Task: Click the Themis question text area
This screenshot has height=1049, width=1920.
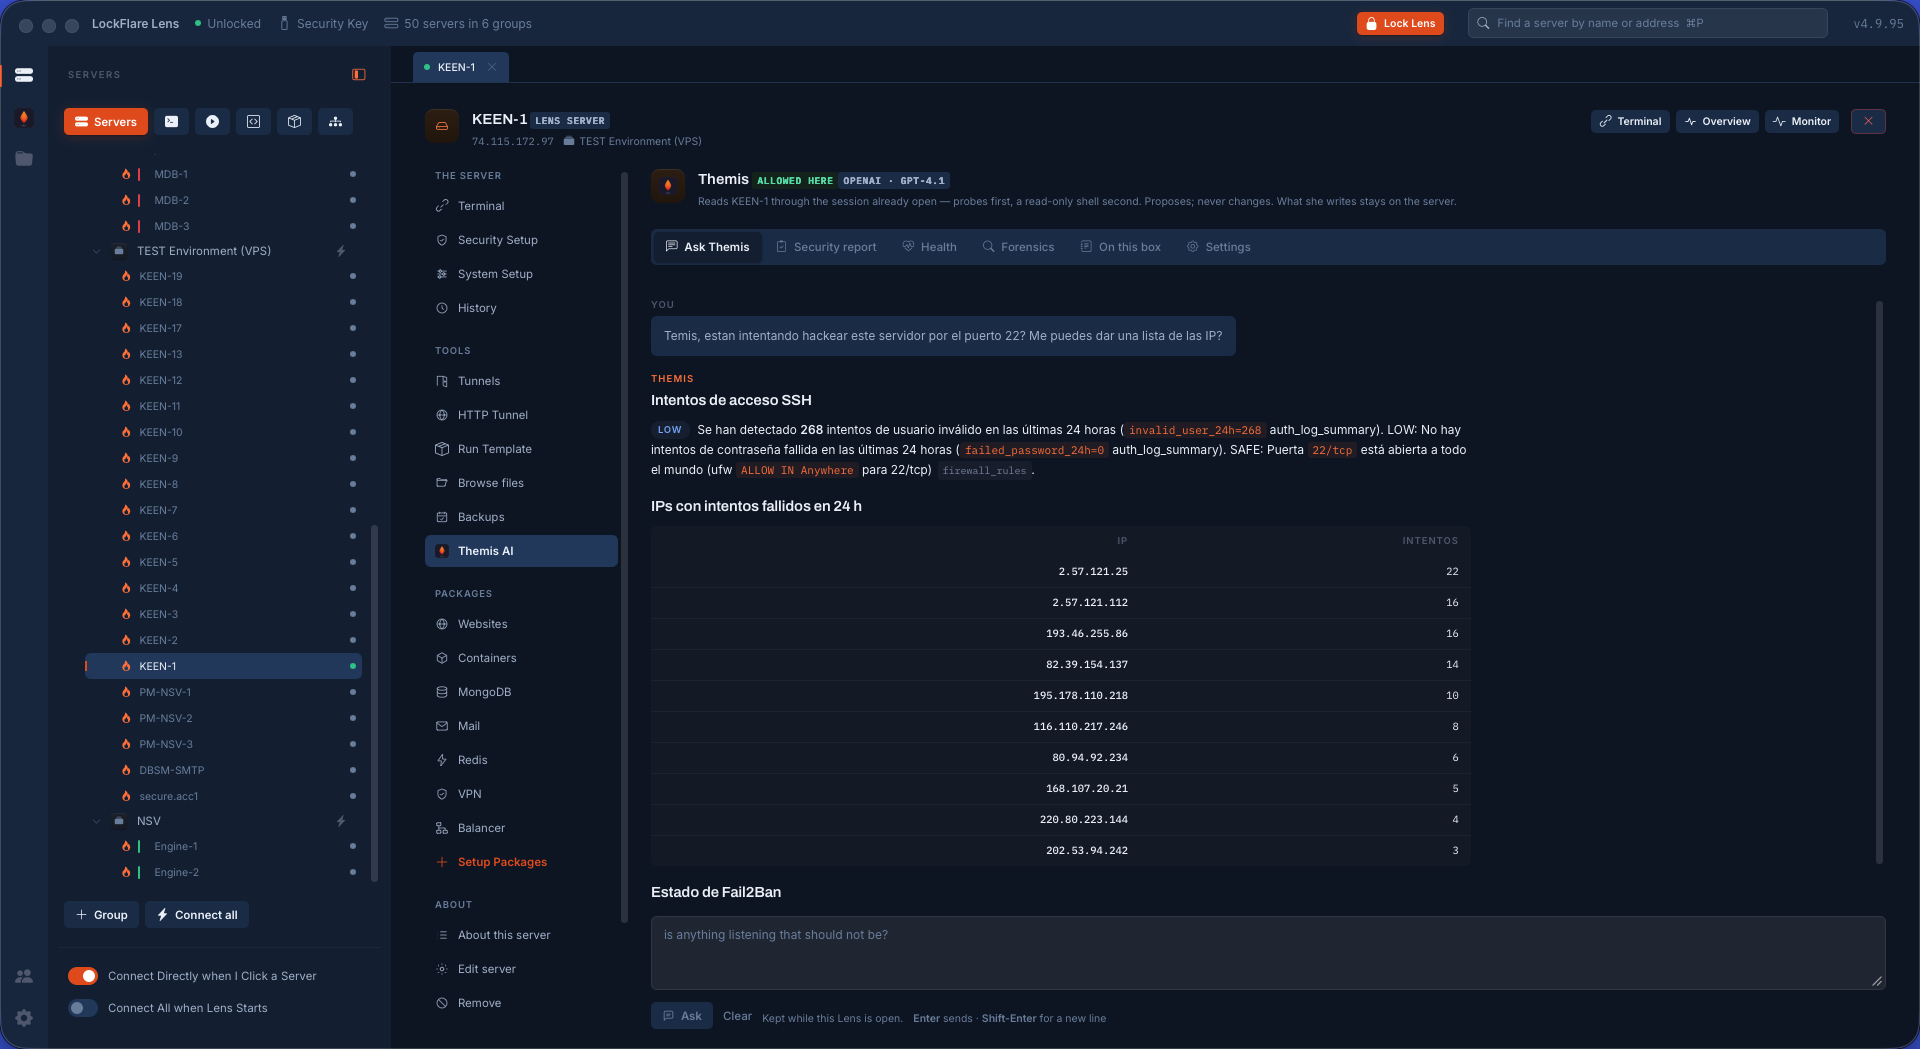Action: point(1268,953)
